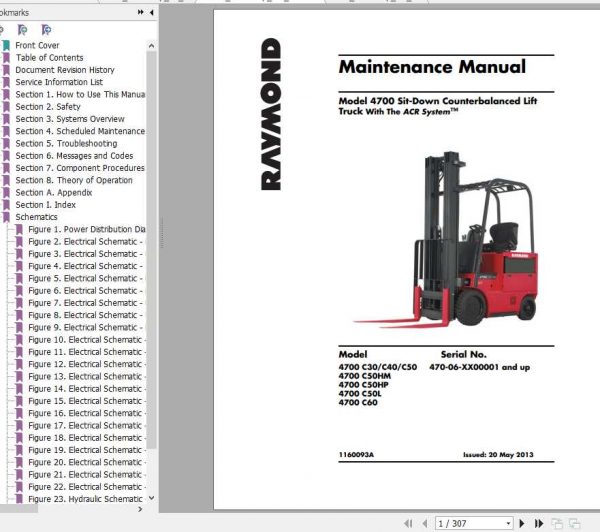Click the Maintenance Manual title on the page
The width and height of the screenshot is (600, 532).
432,67
